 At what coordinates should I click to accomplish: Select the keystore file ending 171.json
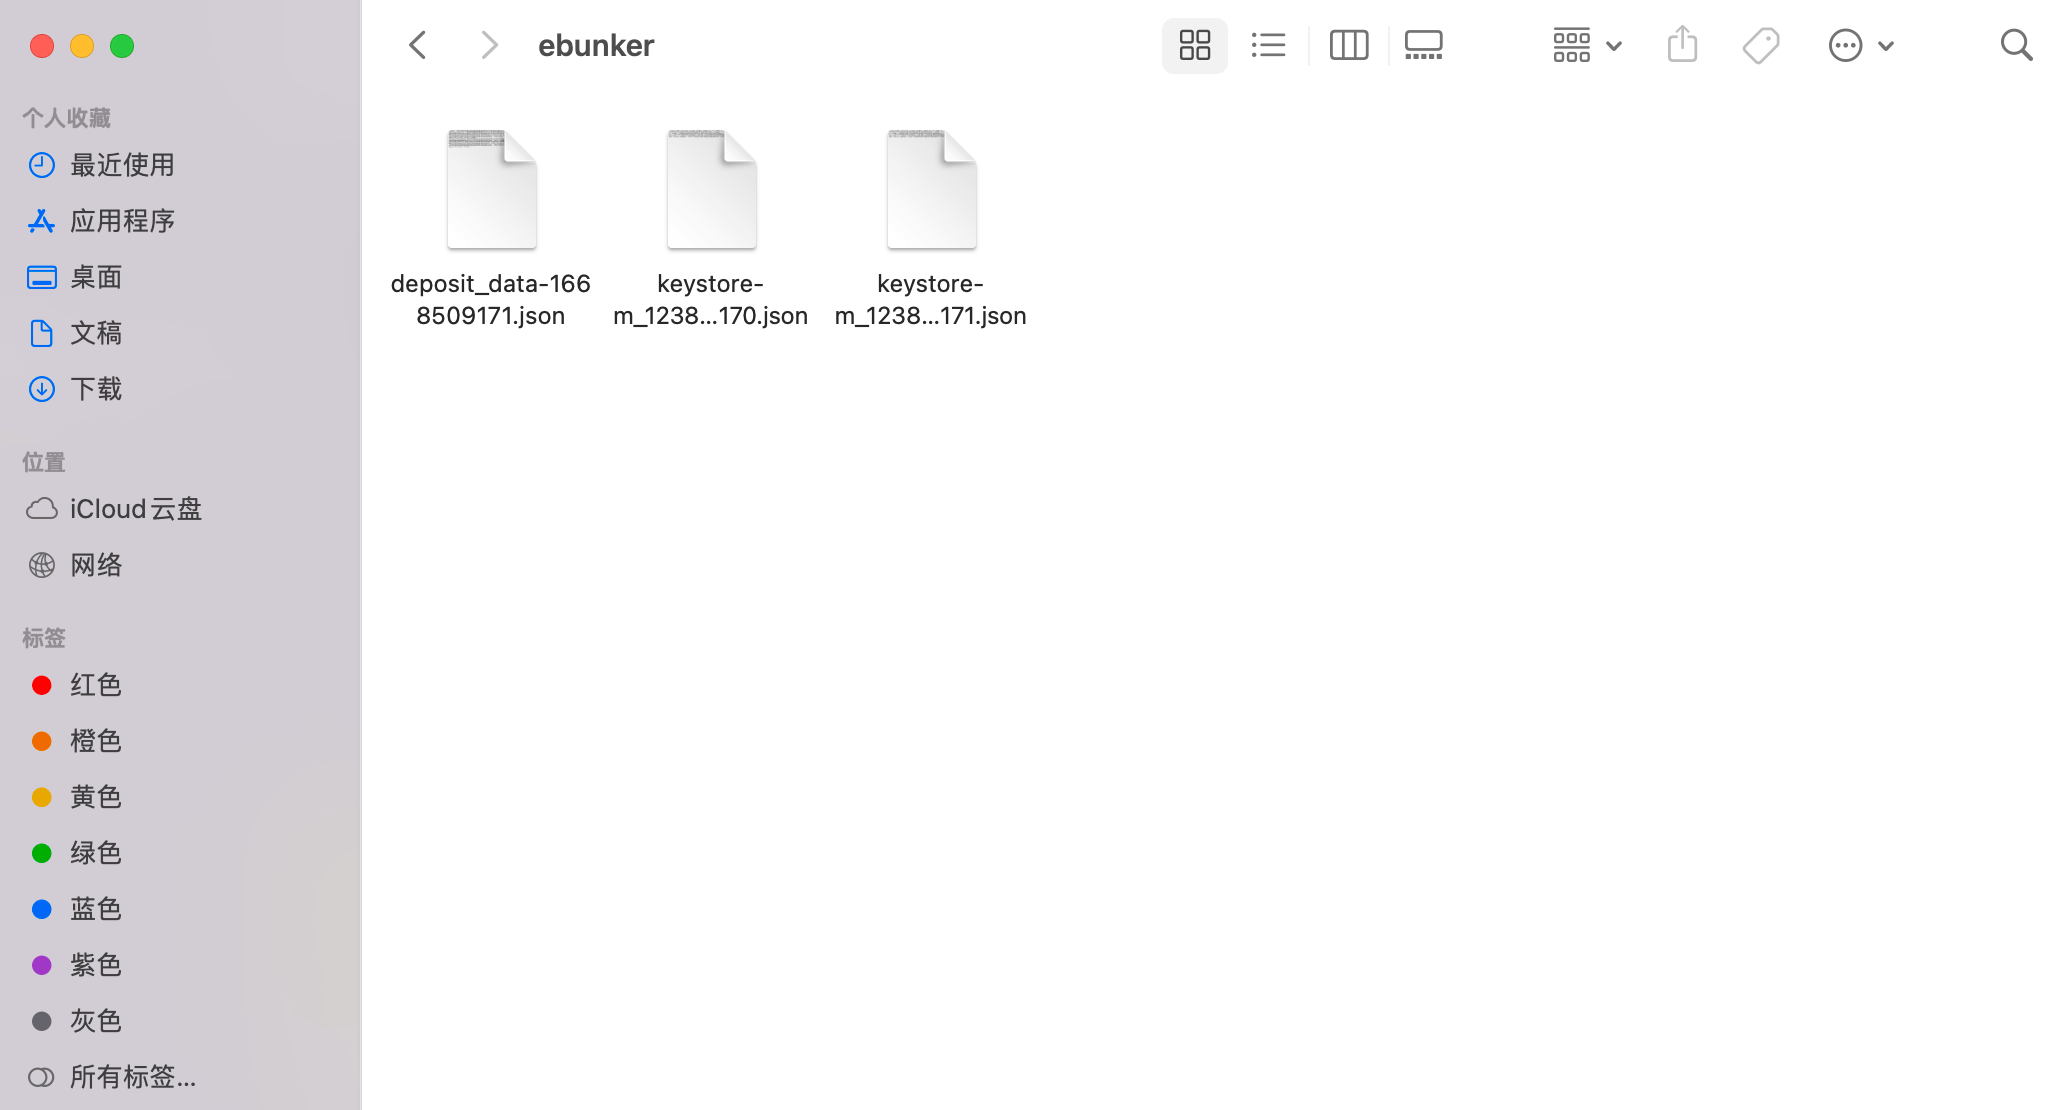(x=931, y=189)
